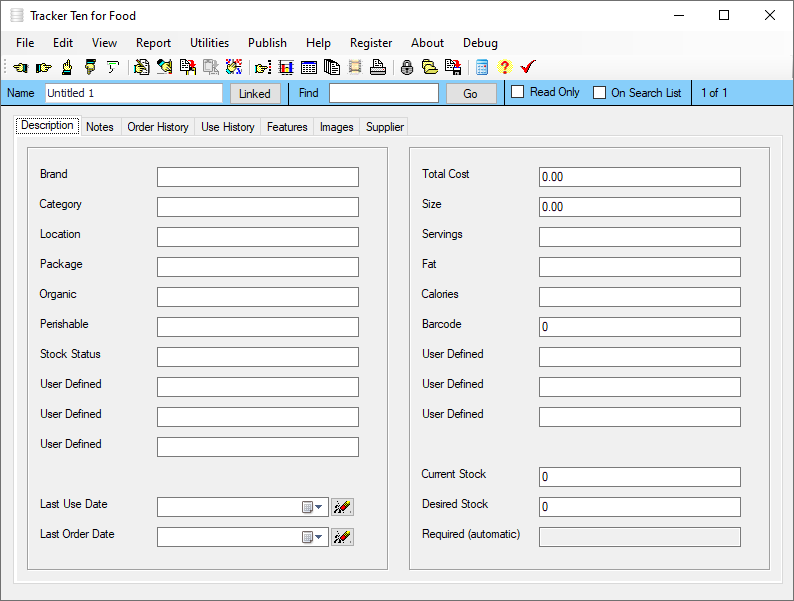Open the Report menu

click(153, 43)
